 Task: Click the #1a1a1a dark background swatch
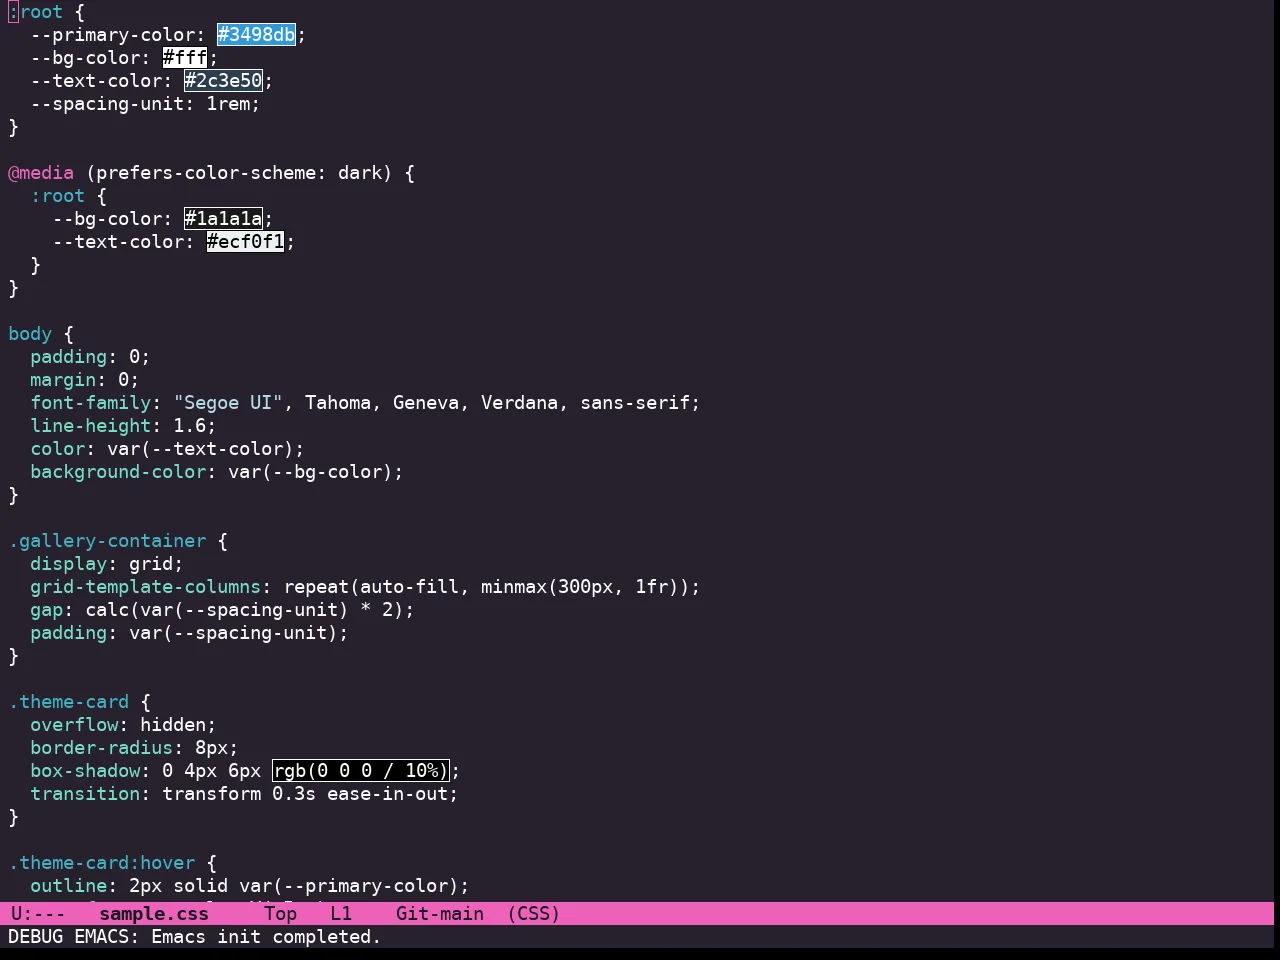point(223,219)
